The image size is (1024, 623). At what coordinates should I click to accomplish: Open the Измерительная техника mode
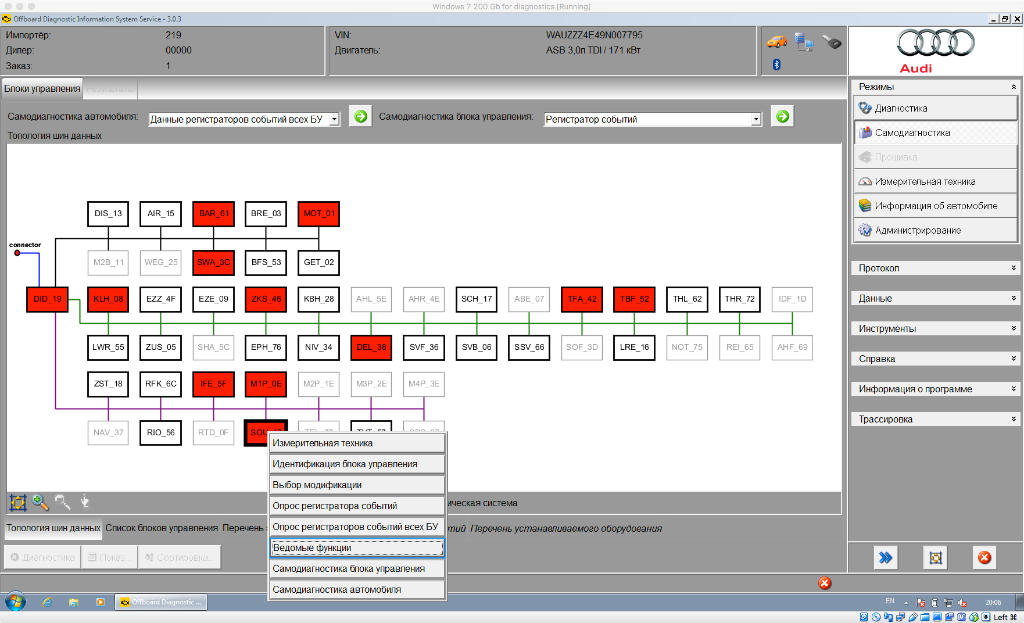(925, 181)
